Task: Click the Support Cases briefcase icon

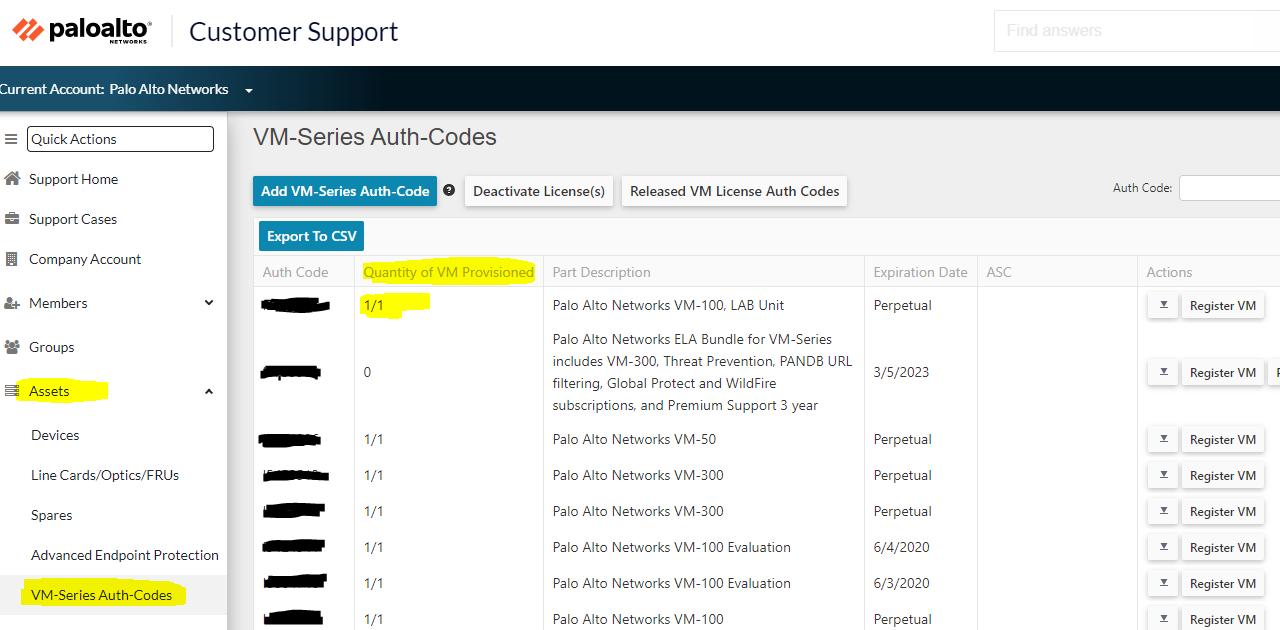Action: click(x=12, y=219)
